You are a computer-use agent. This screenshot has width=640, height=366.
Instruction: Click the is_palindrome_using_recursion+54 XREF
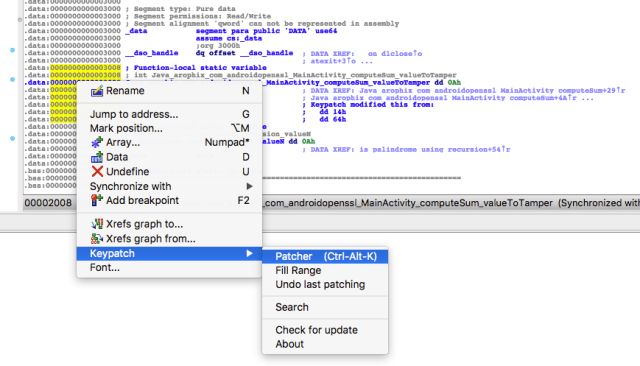(435, 150)
